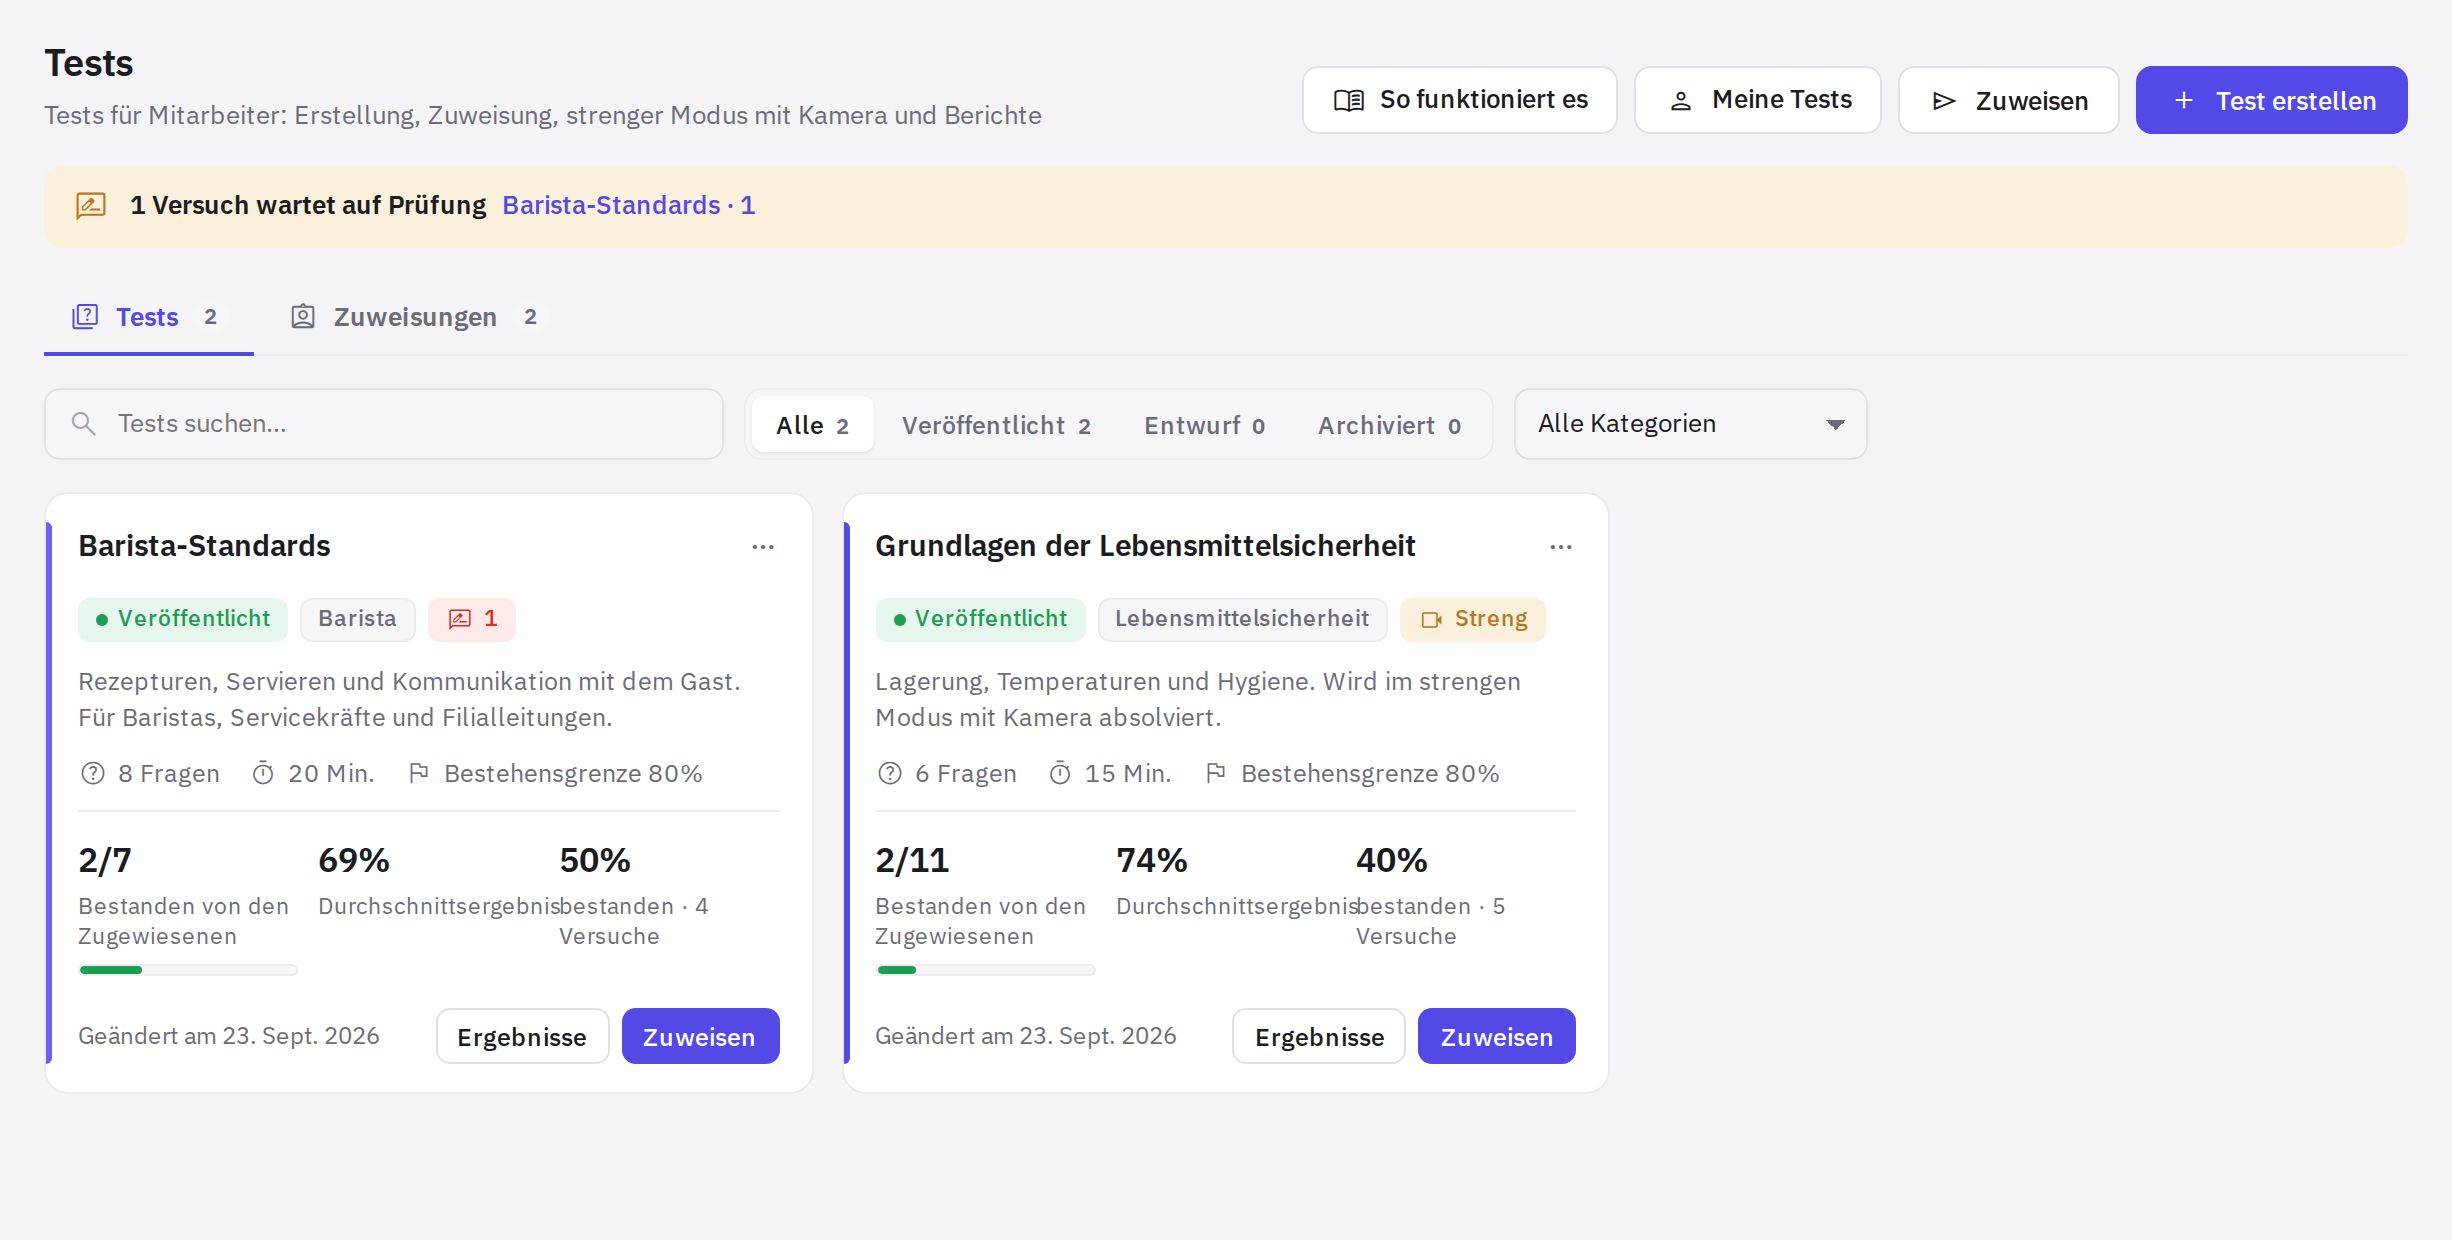Screen dimensions: 2452x1240
Task: Open the three-dot menu on Lebensmittelsicherheit card
Action: pyautogui.click(x=1561, y=547)
